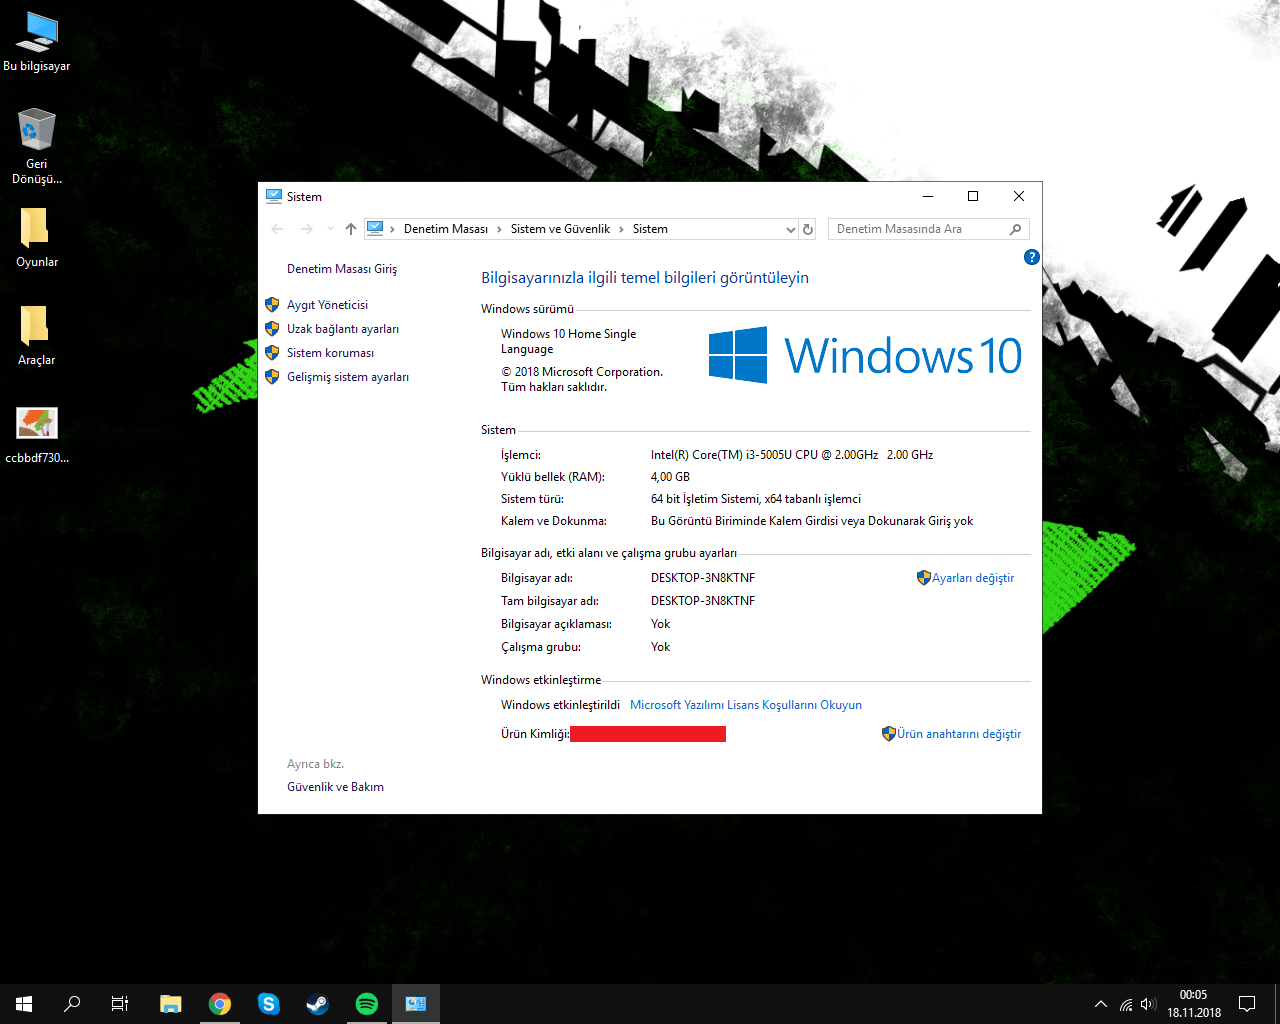Image resolution: width=1280 pixels, height=1024 pixels.
Task: Click the Windows 10 logo
Action: (x=865, y=355)
